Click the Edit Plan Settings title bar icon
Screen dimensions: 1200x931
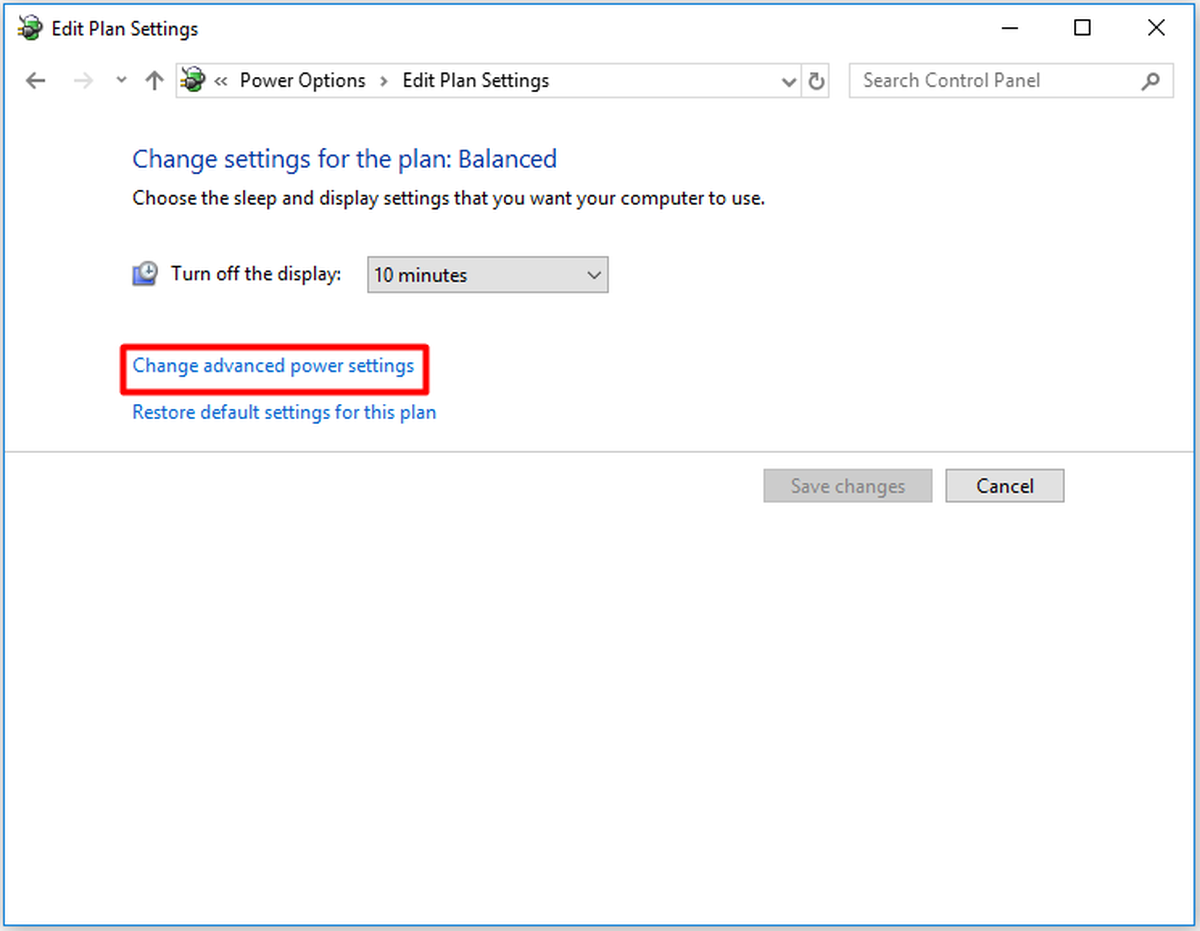(30, 29)
